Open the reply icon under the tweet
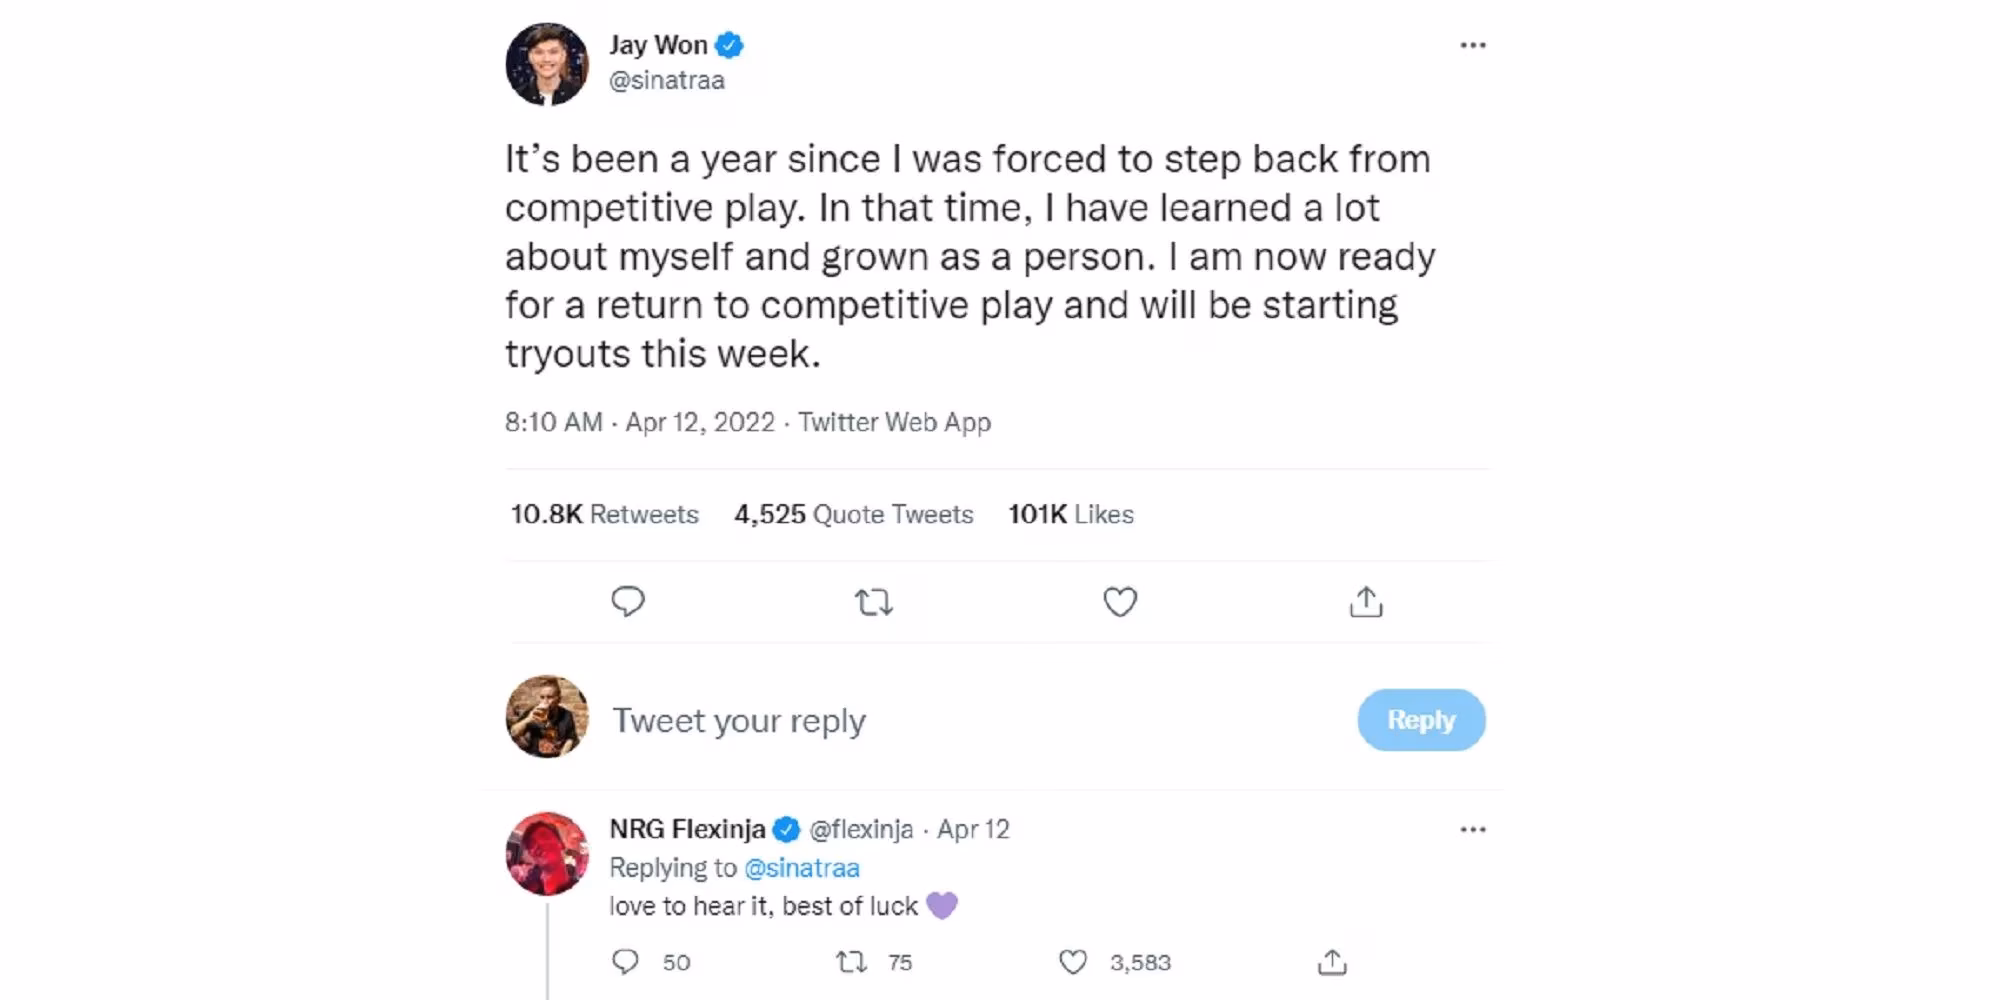 point(629,602)
